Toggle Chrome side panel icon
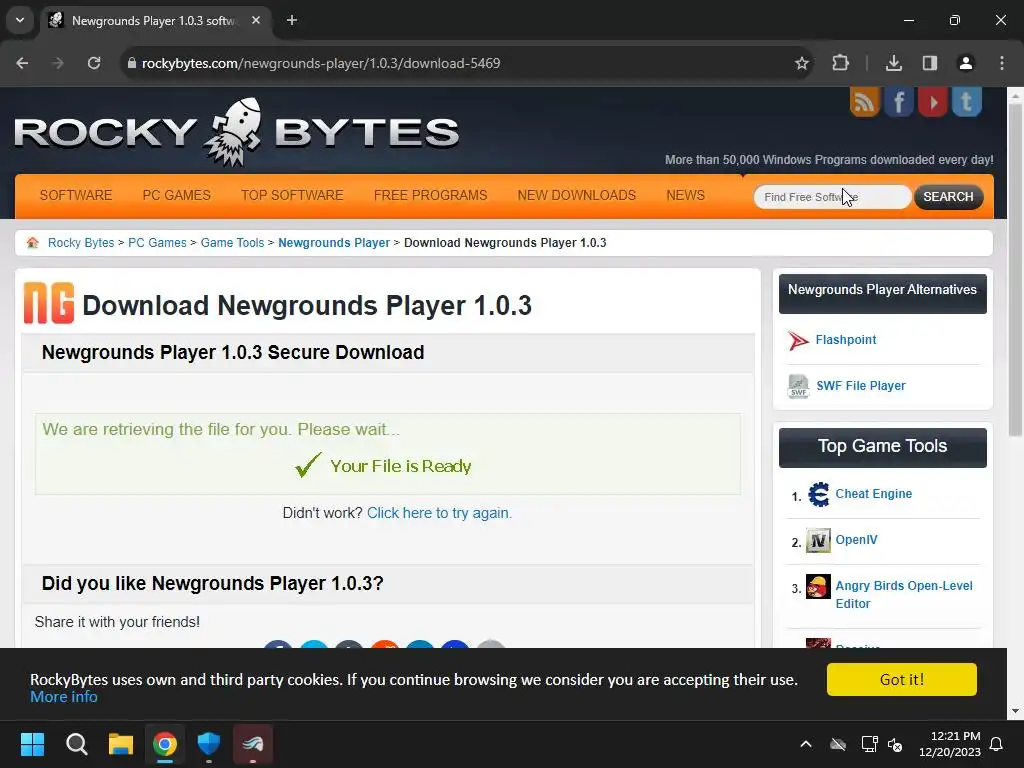 point(930,63)
